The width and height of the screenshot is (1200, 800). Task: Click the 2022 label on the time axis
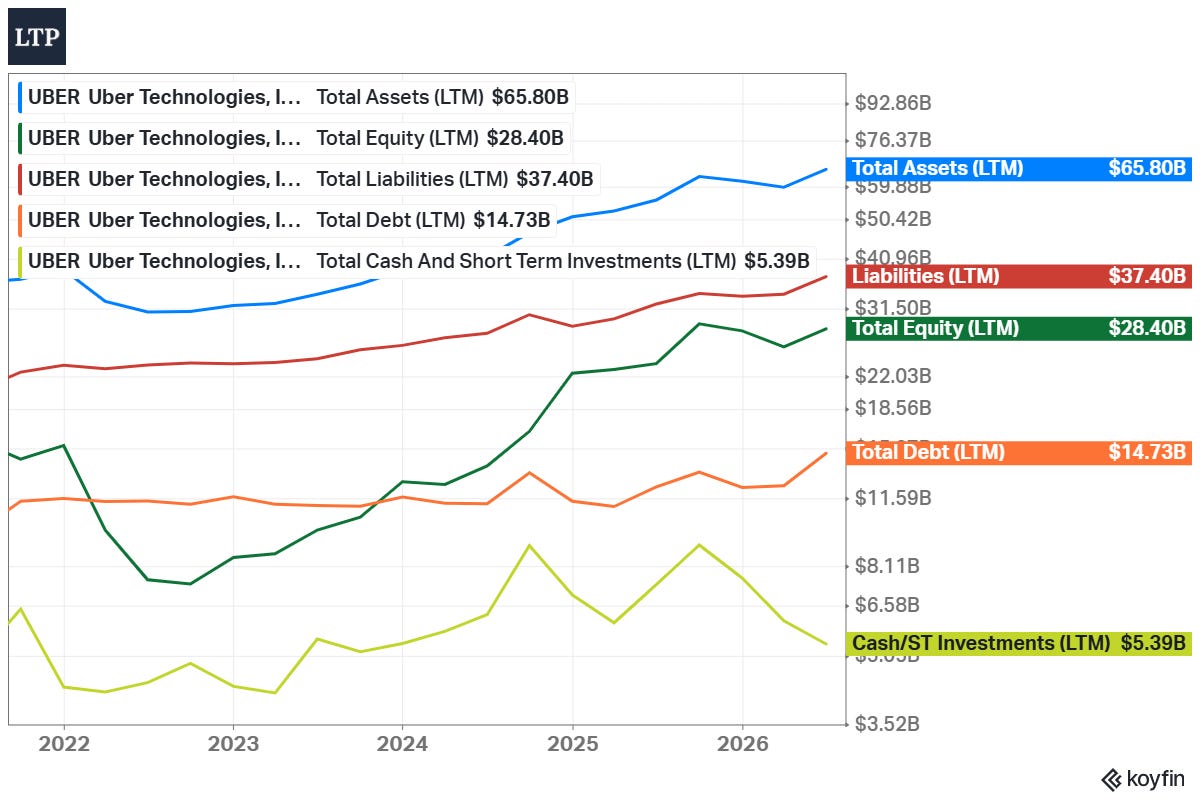pyautogui.click(x=63, y=744)
